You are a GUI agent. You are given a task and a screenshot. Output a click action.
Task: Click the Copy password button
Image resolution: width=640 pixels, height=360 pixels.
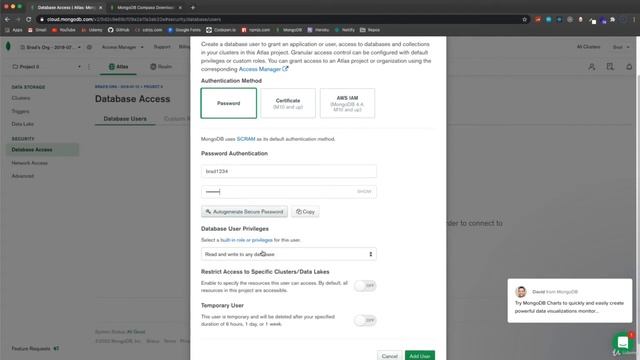point(305,211)
